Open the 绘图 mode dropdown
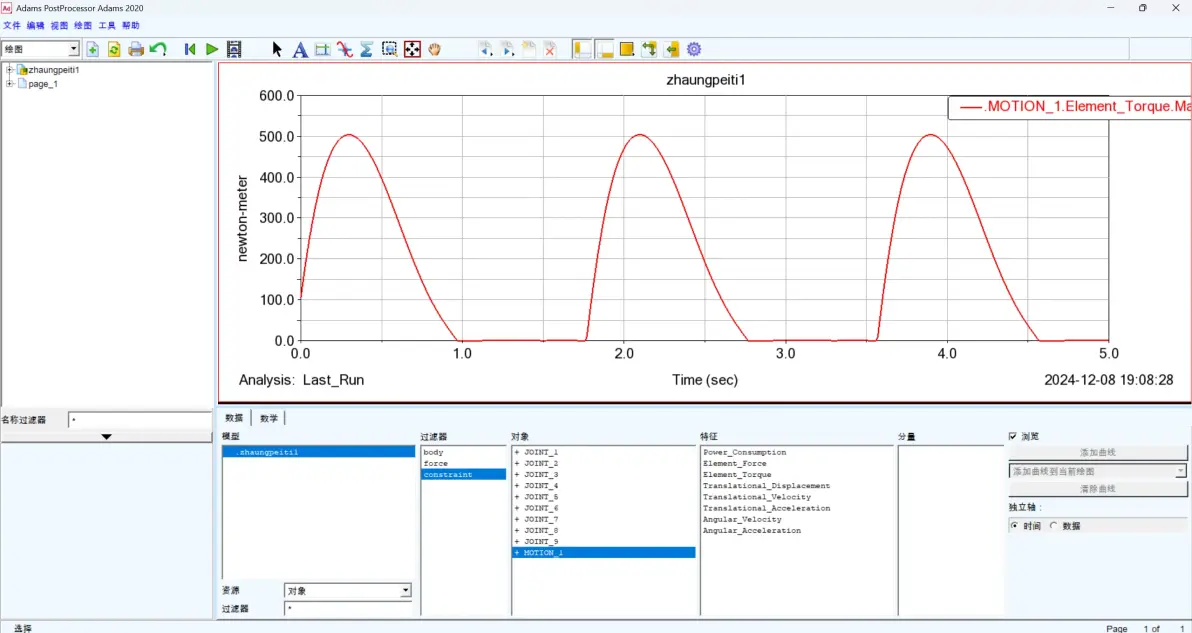 click(40, 49)
